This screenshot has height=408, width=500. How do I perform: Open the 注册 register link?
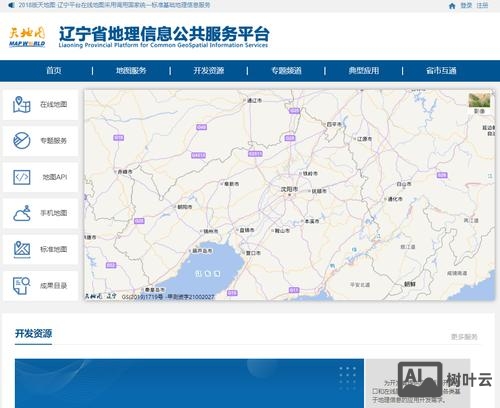click(x=482, y=5)
